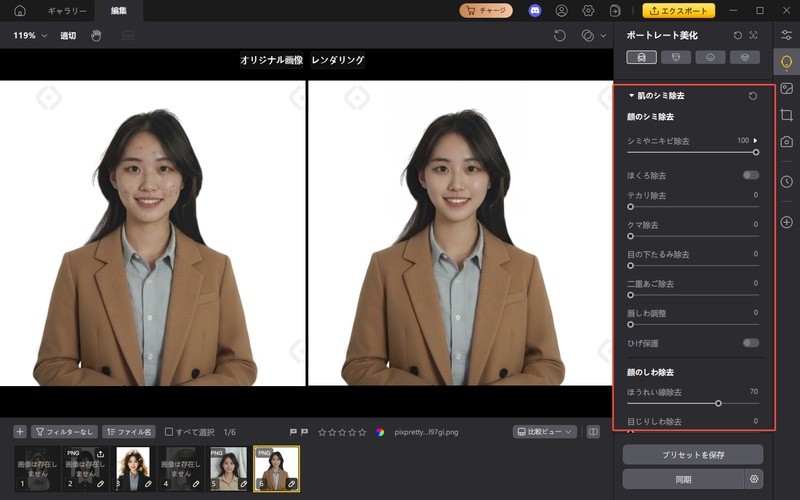
Task: Click the ほうれい線除去 slider handle
Action: point(719,403)
